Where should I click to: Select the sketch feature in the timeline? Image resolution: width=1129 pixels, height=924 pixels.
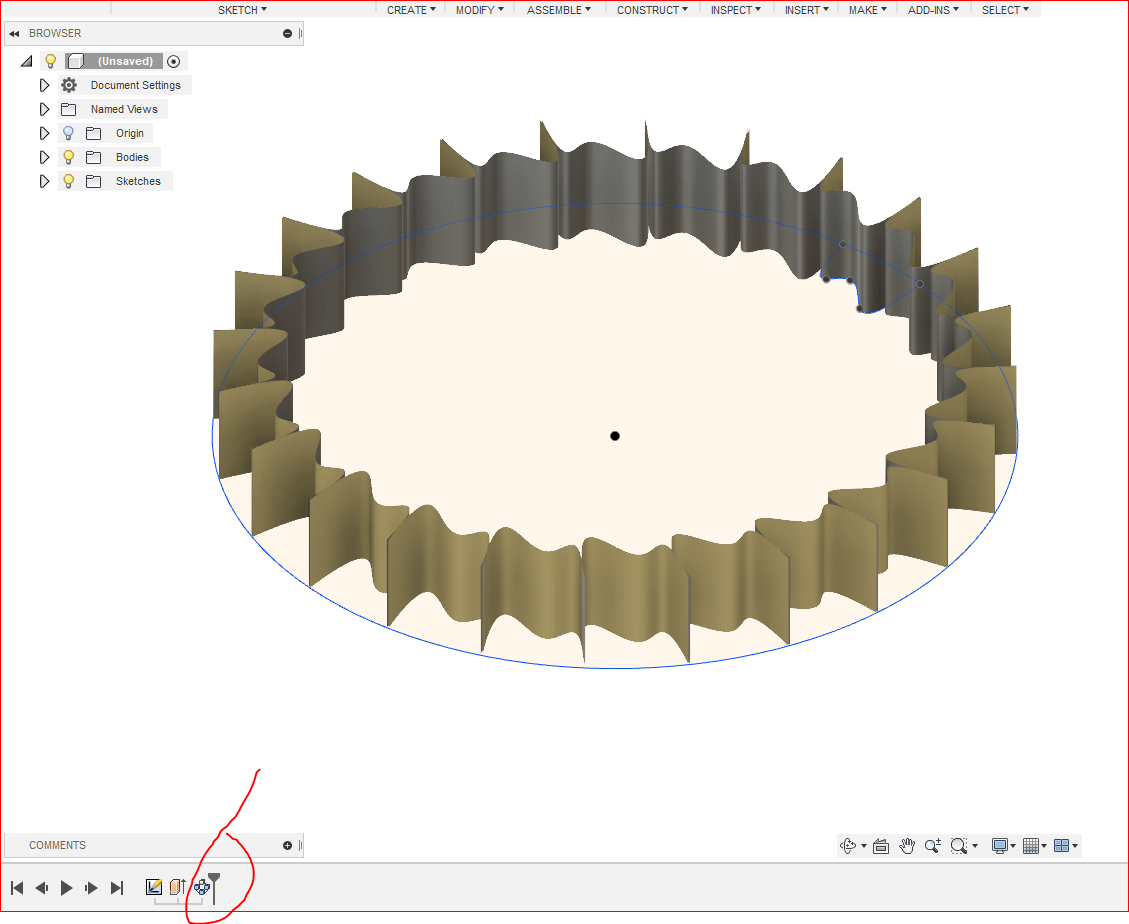point(153,886)
